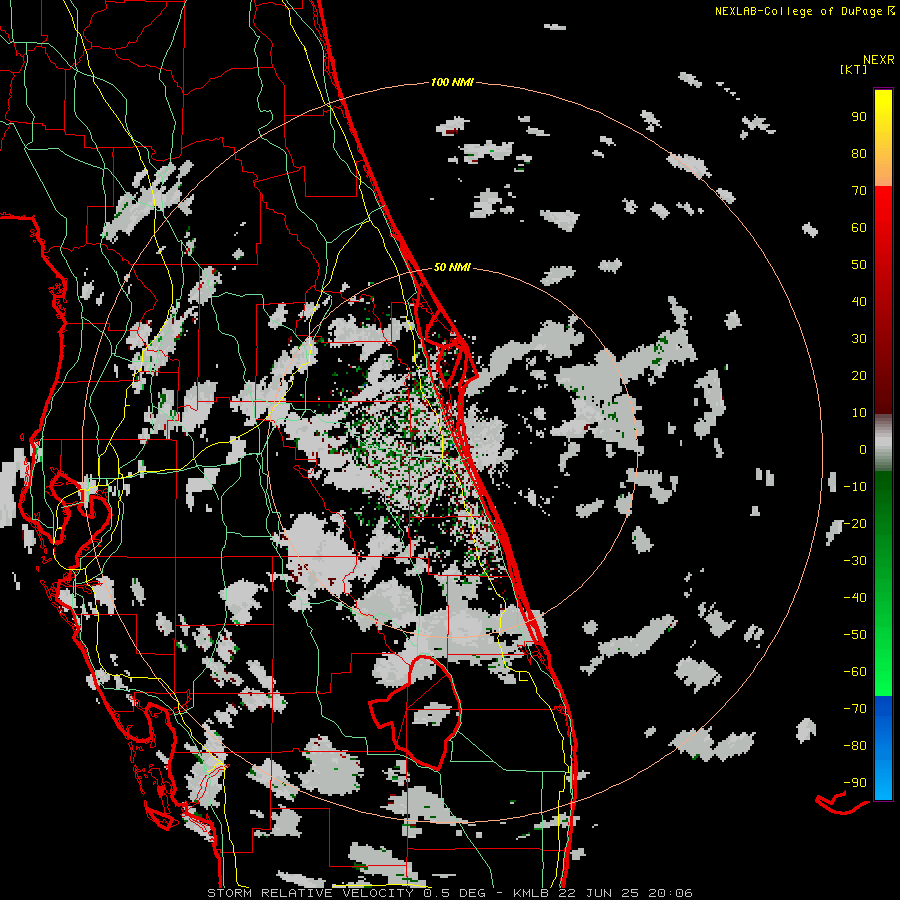Pick the gray zero-velocity segment of the color bar
Image resolution: width=900 pixels, height=900 pixels.
click(x=883, y=442)
